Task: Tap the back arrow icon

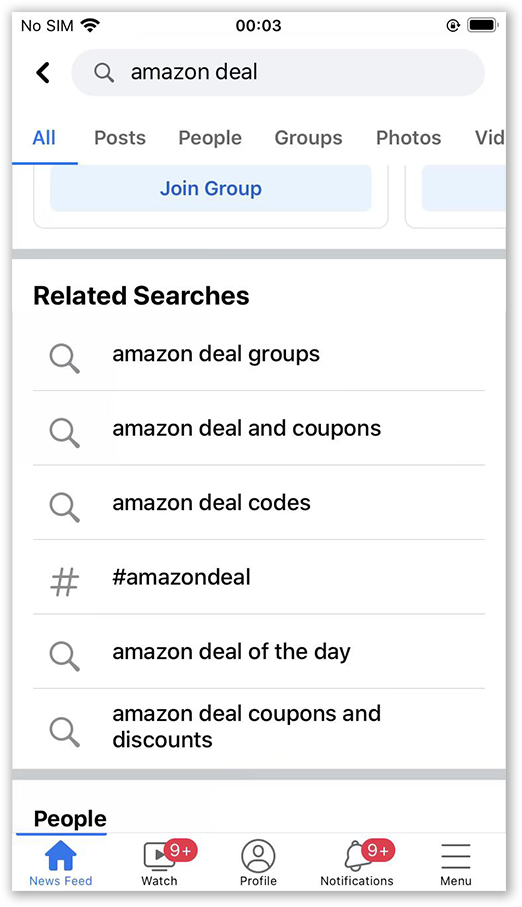Action: pos(43,73)
